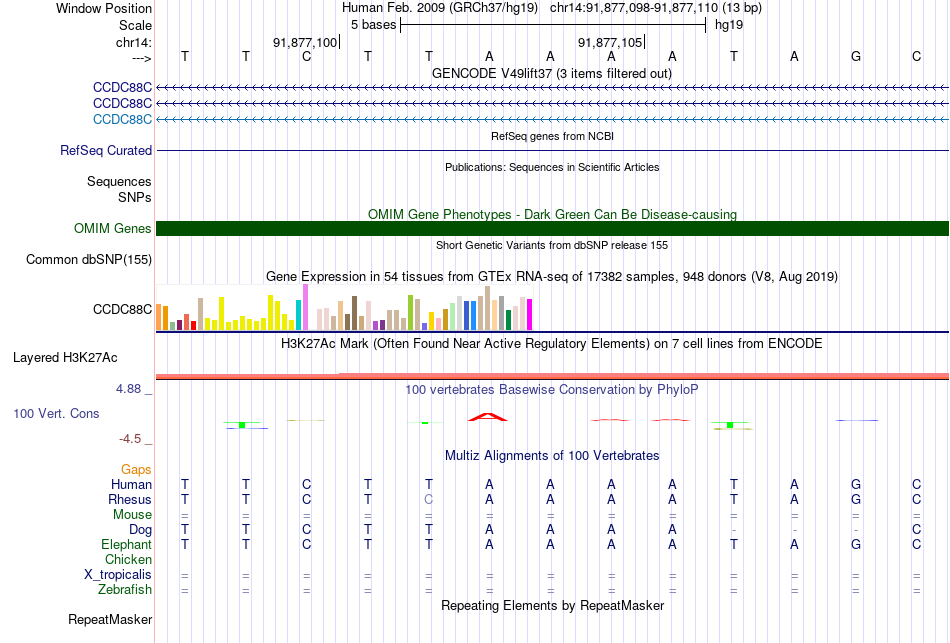Click the 91,877,100 coordinate marker
The image size is (950, 643).
point(305,42)
